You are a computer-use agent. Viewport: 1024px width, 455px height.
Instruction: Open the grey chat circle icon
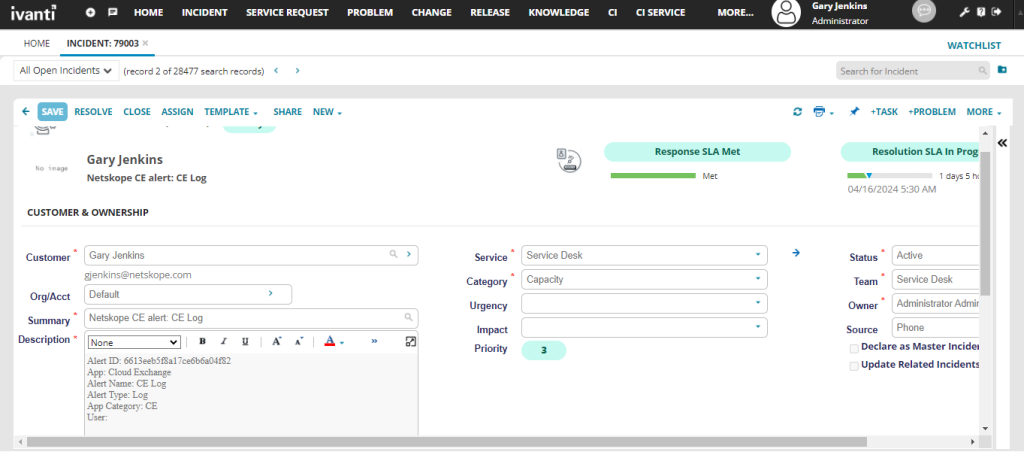point(923,11)
